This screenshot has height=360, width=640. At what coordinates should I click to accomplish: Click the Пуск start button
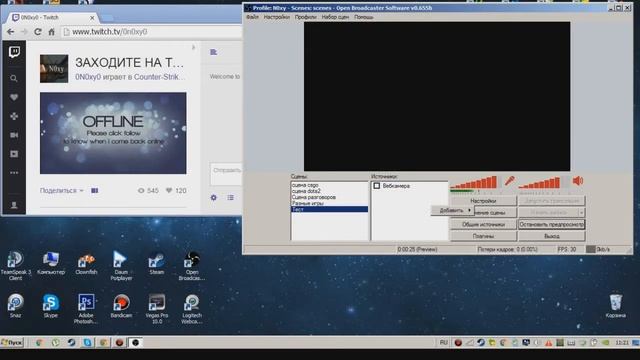click(x=12, y=342)
